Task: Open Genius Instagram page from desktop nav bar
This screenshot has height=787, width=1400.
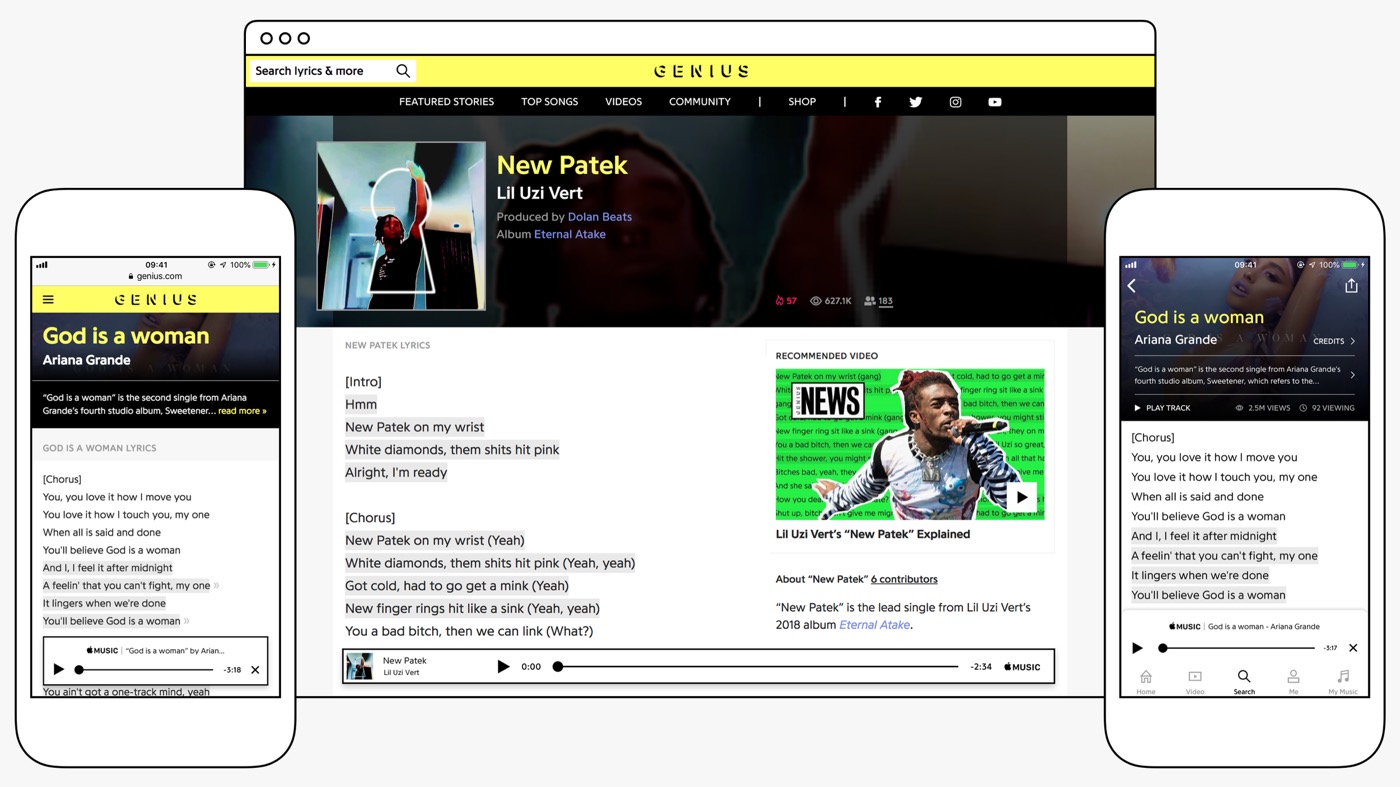Action: (x=955, y=102)
